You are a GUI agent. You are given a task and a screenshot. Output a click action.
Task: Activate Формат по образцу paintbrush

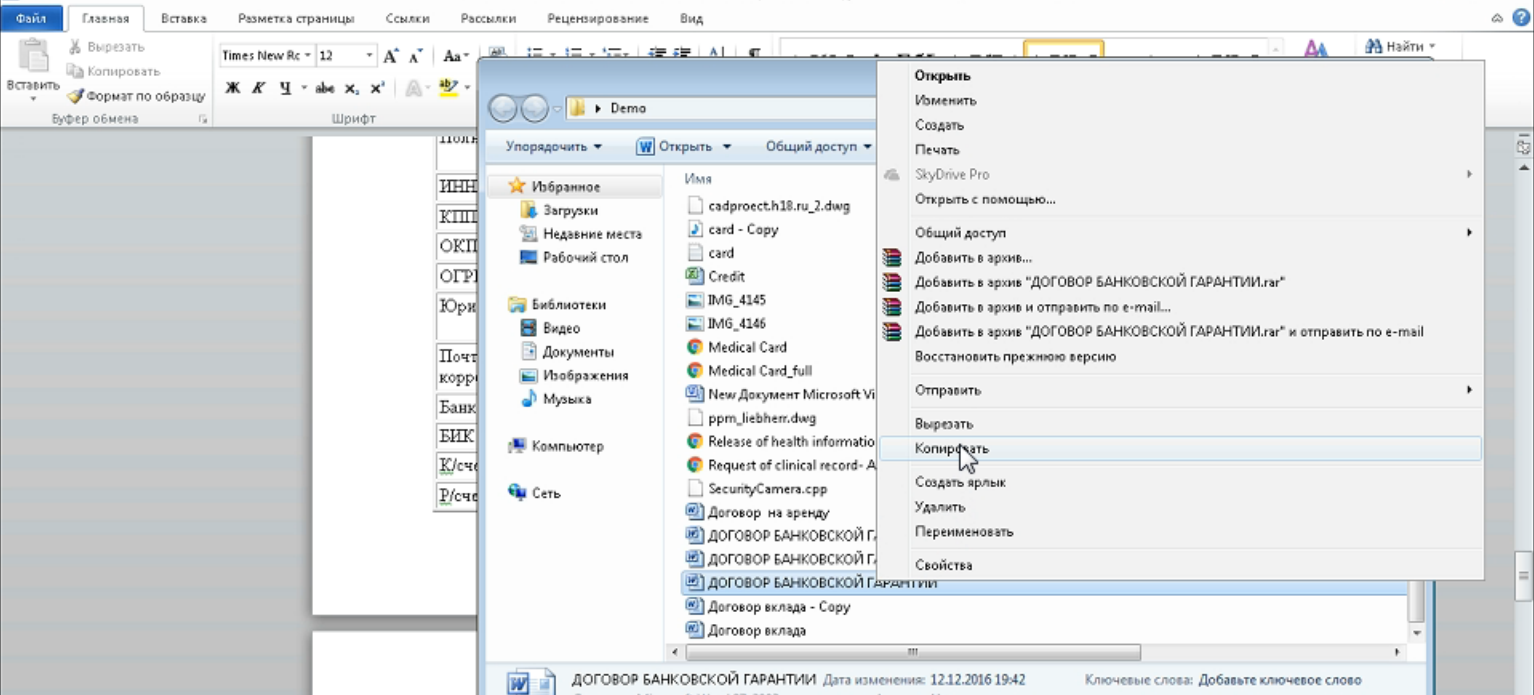click(x=136, y=96)
